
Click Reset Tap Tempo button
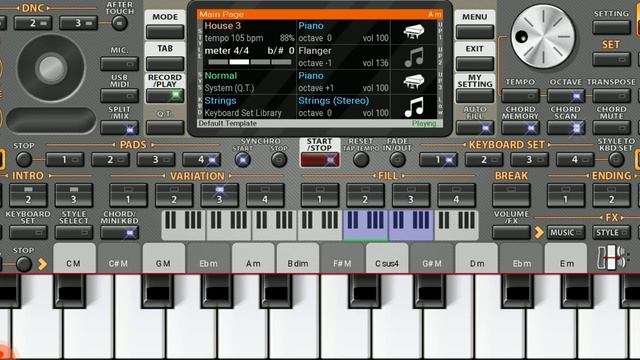click(361, 160)
